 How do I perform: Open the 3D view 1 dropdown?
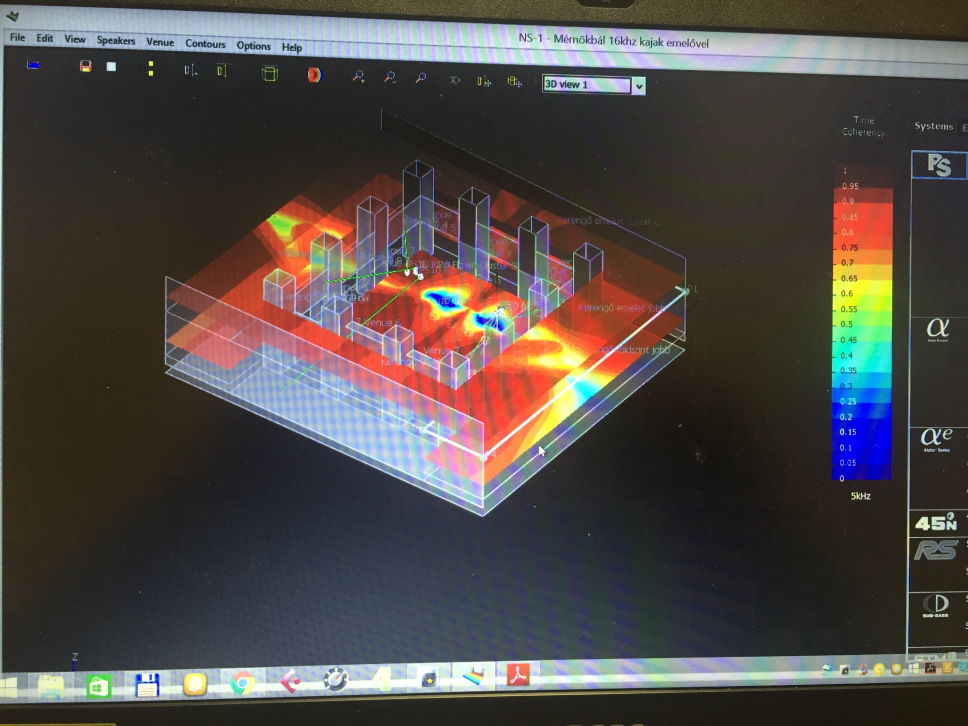[638, 86]
